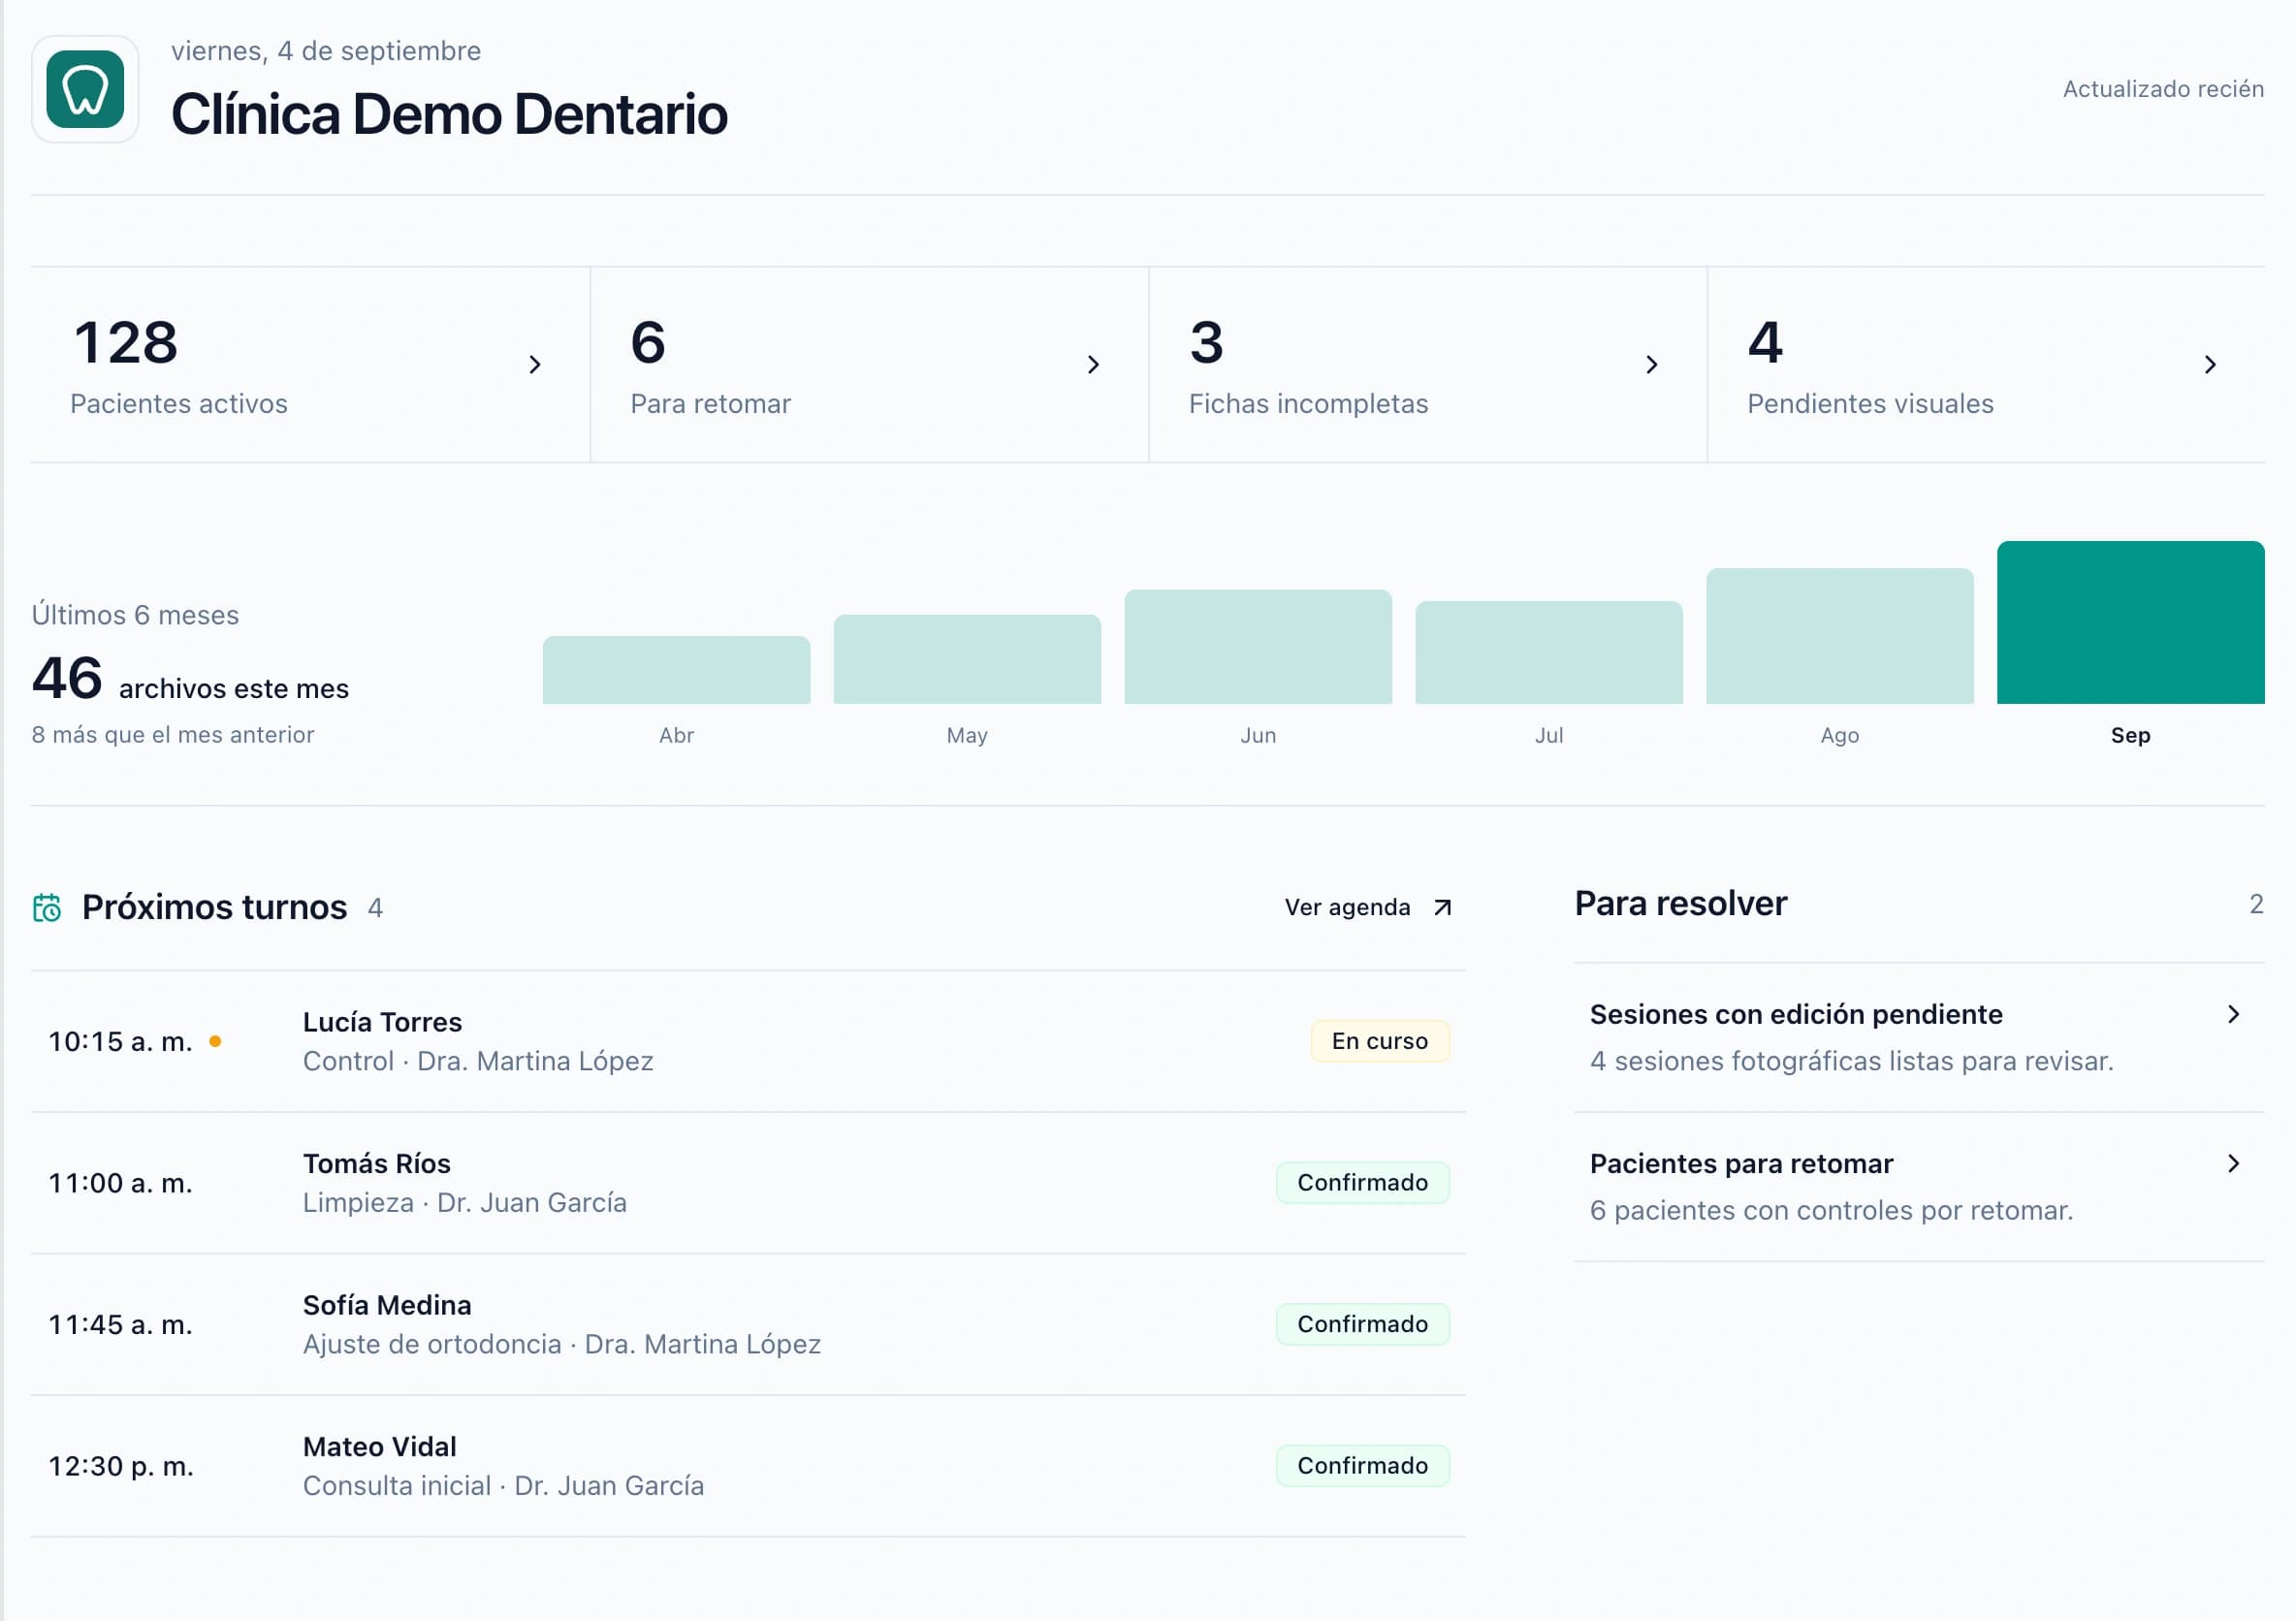Open the 3 Fichas incompletas card
The image size is (2296, 1621).
1428,364
